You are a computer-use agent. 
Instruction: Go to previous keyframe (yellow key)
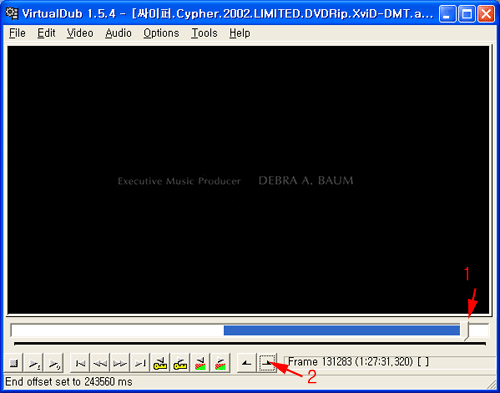160,363
